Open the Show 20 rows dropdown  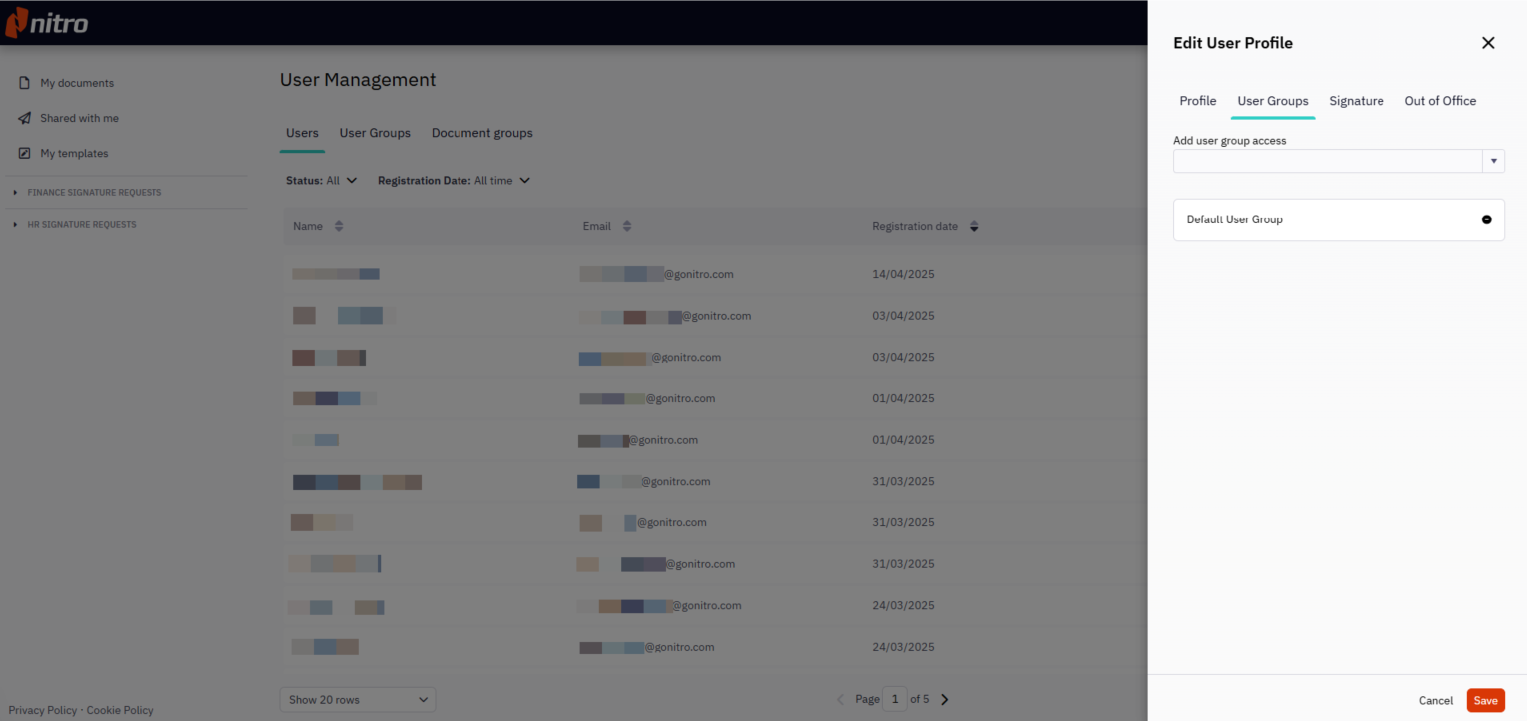(357, 699)
